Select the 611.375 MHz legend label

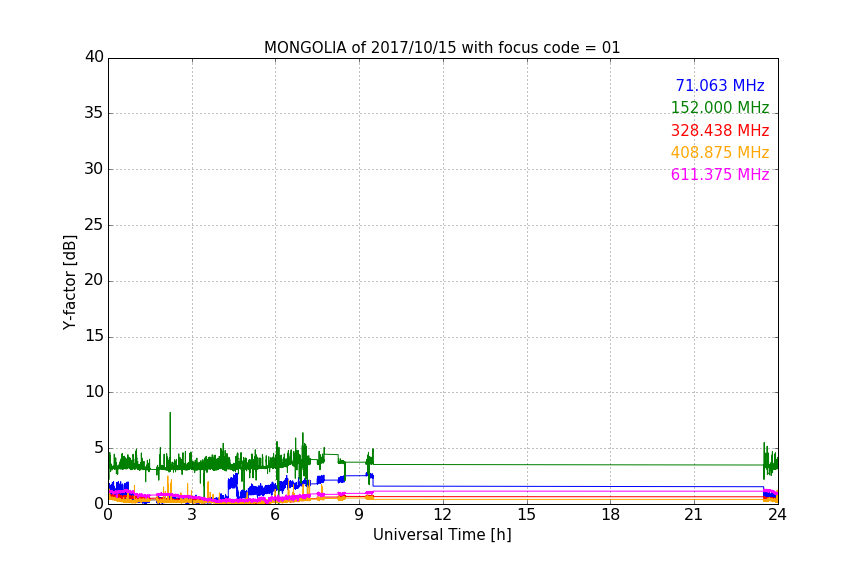point(720,175)
